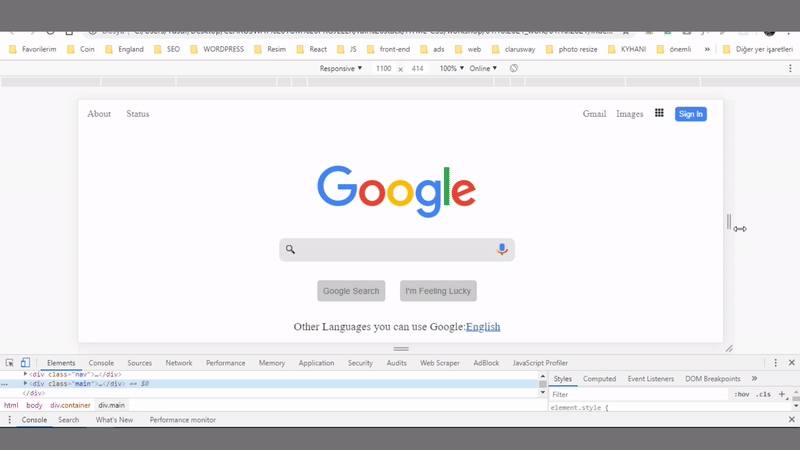Show more Styles sidebar tabs chevron
This screenshot has height=450, width=800.
coord(754,379)
